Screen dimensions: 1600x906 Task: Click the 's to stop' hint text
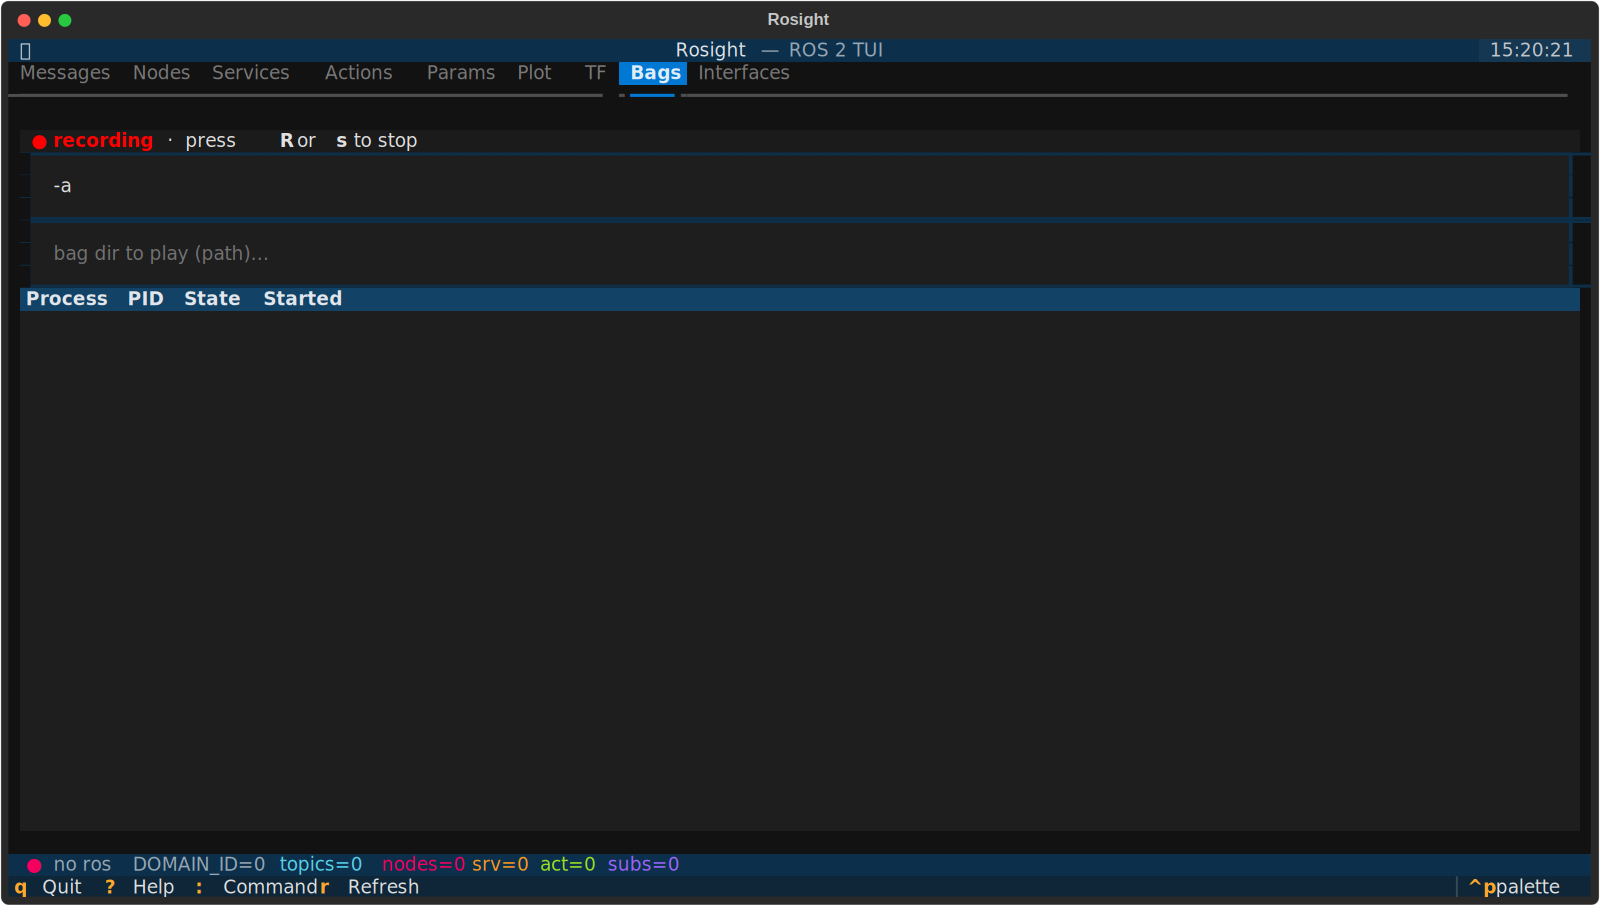pos(377,141)
